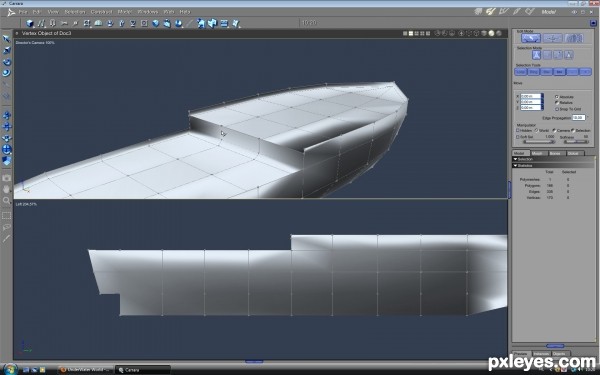Click the blue arrow-shaped tool in toolbar
Viewport: 600px width, 375px height.
200,23
